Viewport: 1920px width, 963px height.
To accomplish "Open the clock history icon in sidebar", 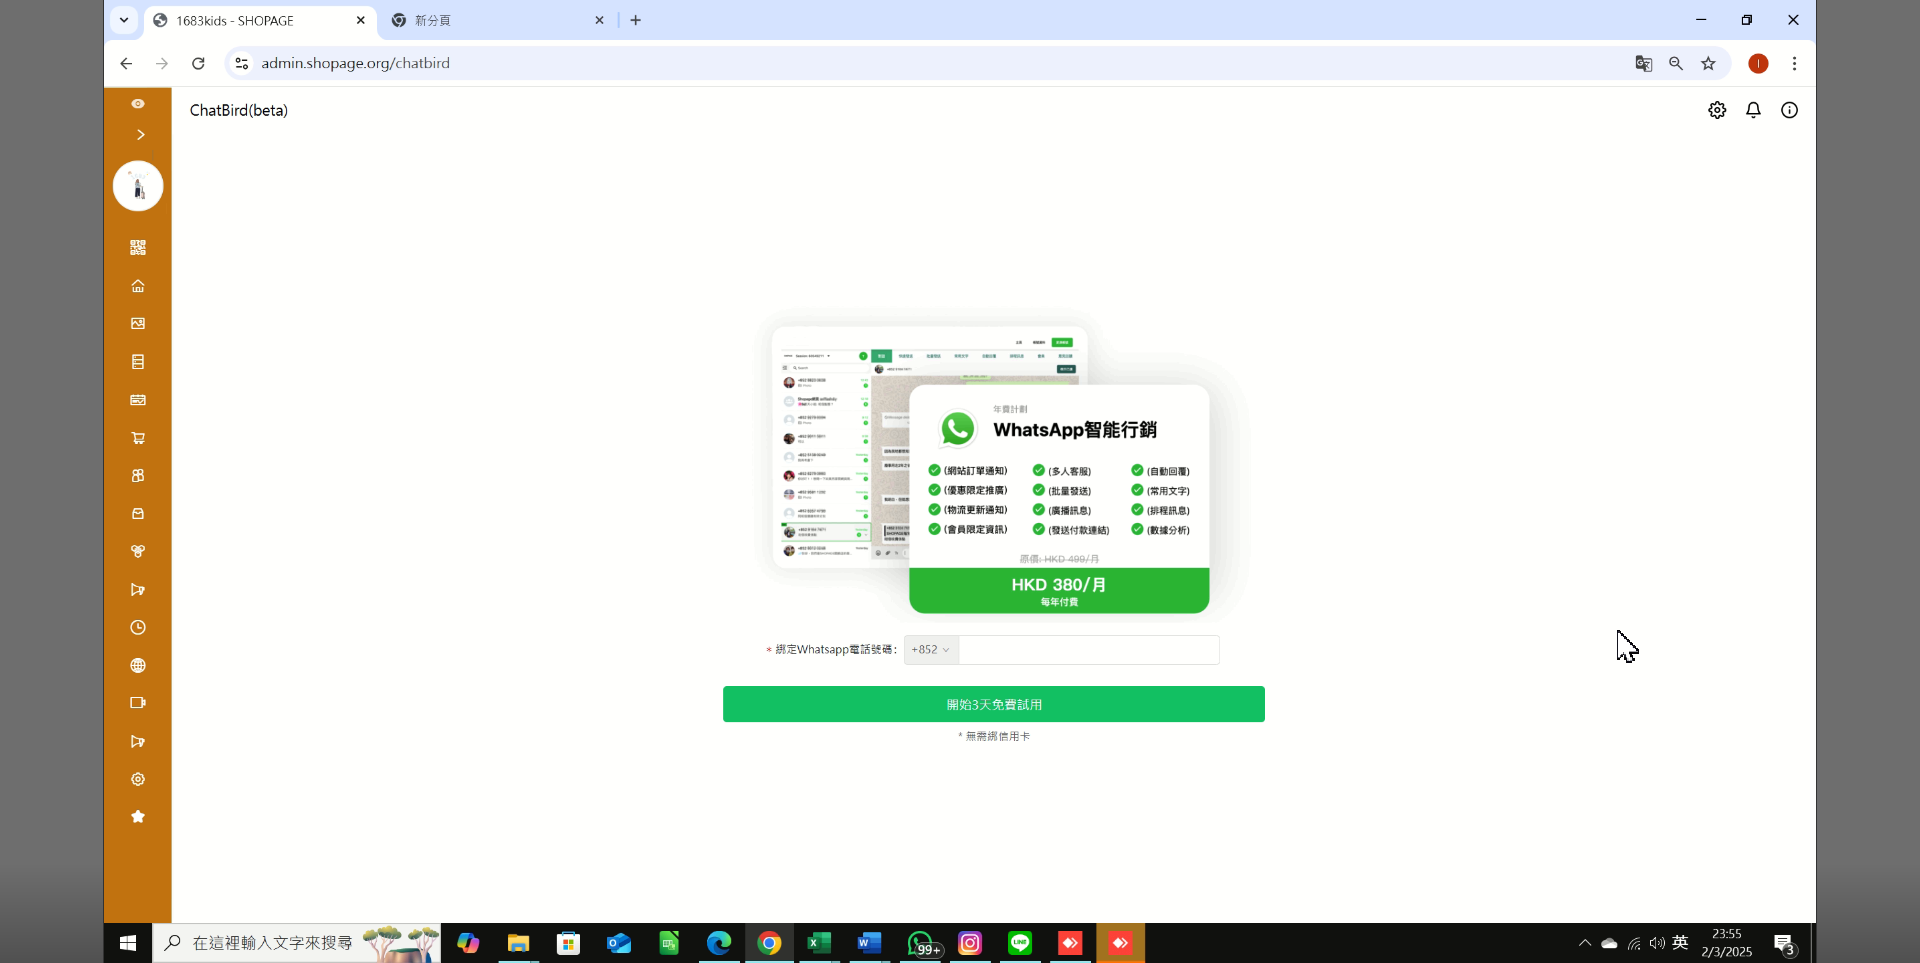I will 138,628.
